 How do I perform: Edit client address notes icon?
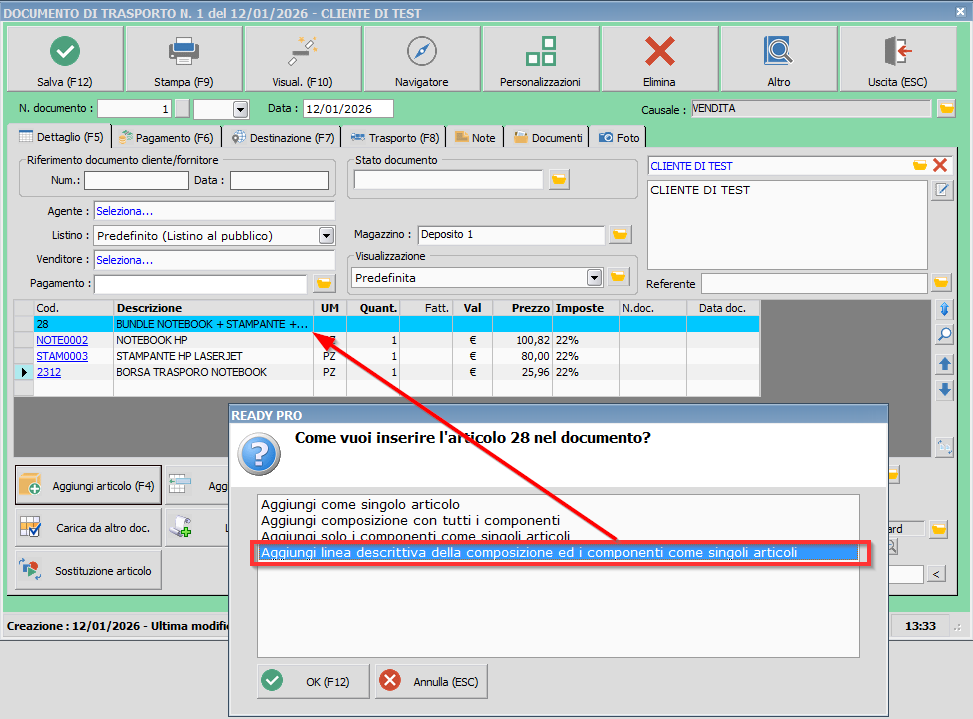(x=942, y=190)
